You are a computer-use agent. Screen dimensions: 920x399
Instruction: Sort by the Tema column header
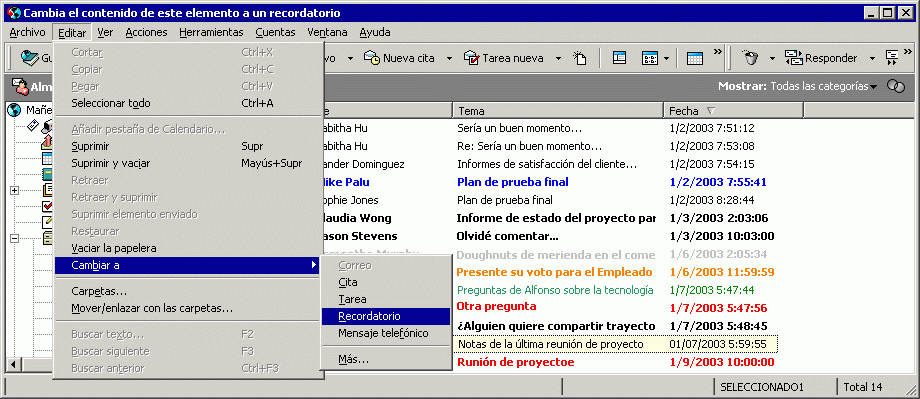point(558,110)
